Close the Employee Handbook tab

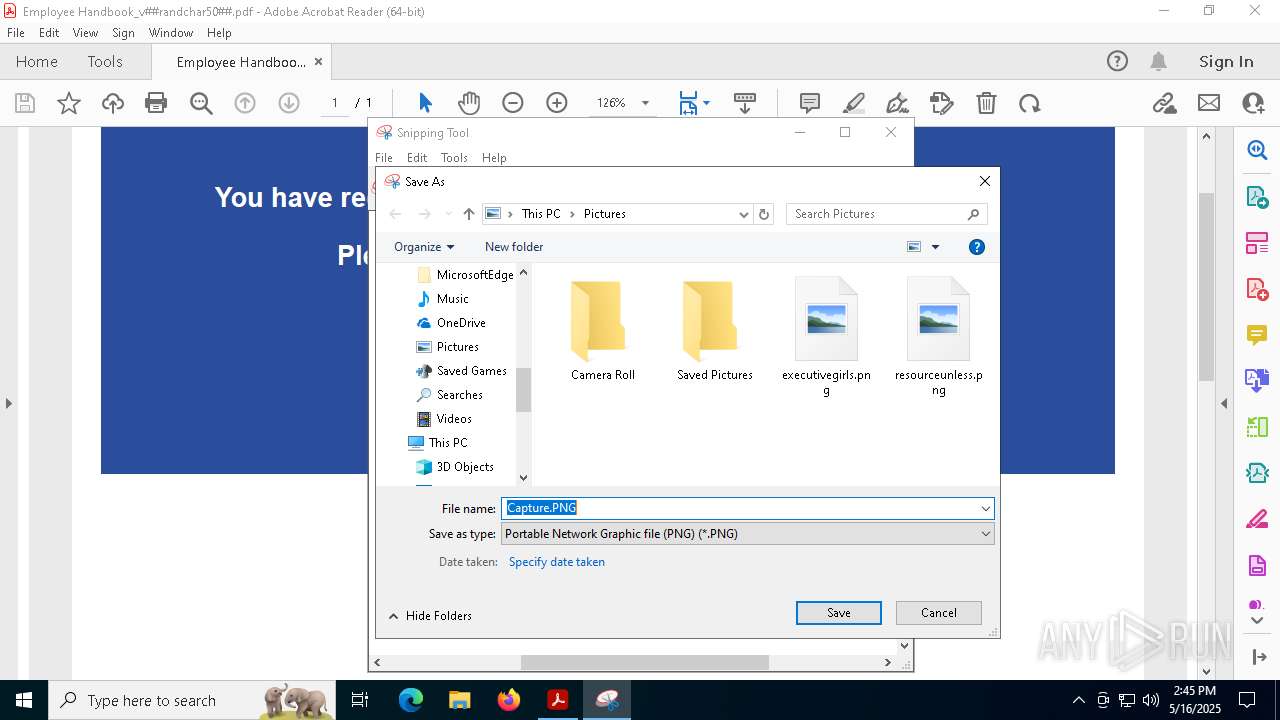coord(318,61)
